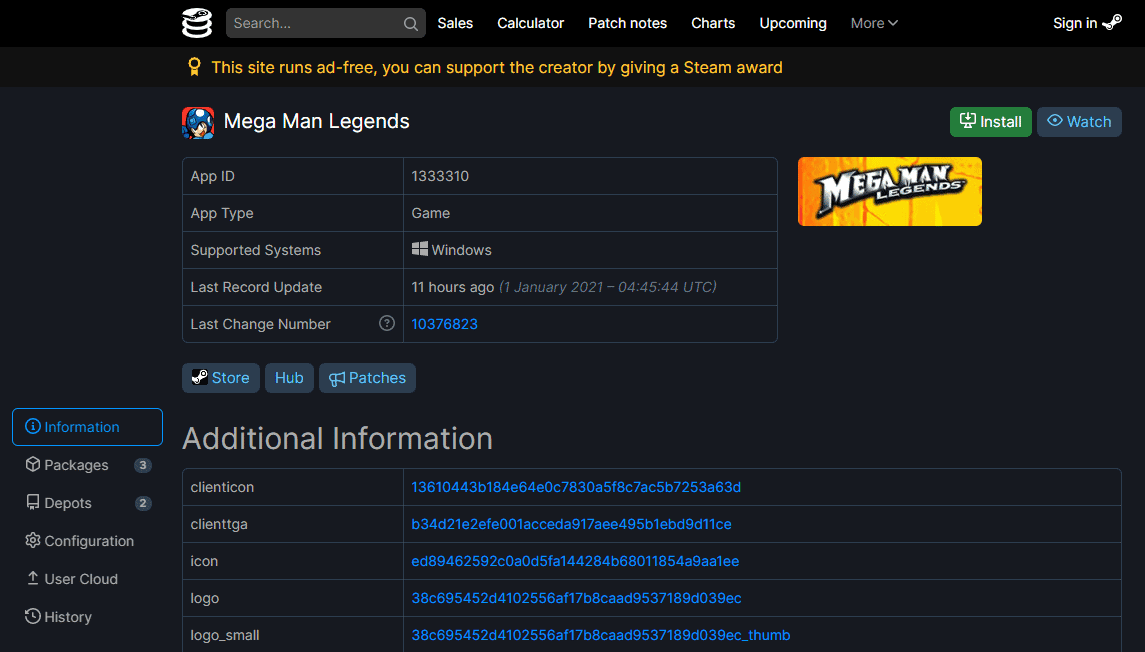Image resolution: width=1145 pixels, height=652 pixels.
Task: Open the clienttga hash link
Action: [571, 524]
